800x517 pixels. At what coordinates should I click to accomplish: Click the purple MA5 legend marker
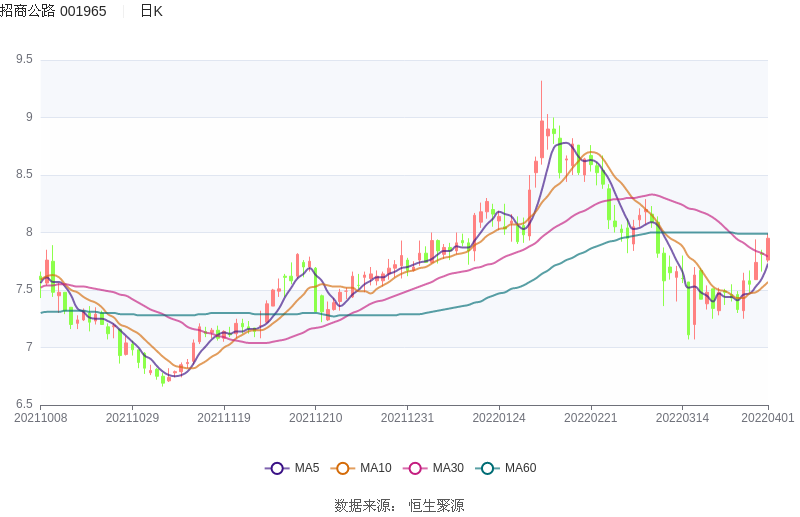pyautogui.click(x=277, y=468)
